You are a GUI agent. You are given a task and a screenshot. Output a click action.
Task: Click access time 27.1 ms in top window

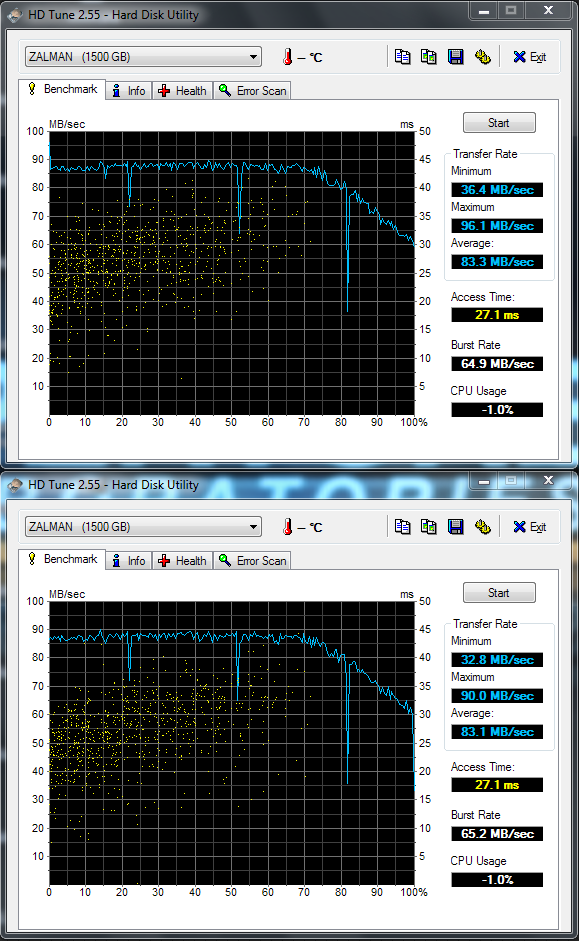(497, 314)
